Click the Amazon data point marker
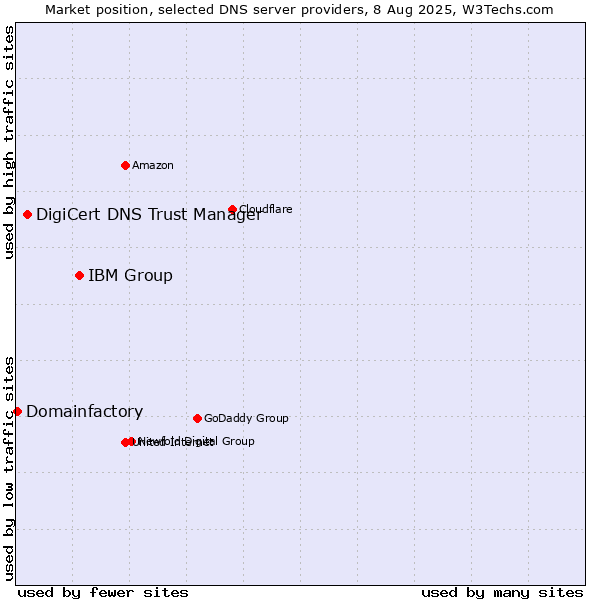 point(125,165)
